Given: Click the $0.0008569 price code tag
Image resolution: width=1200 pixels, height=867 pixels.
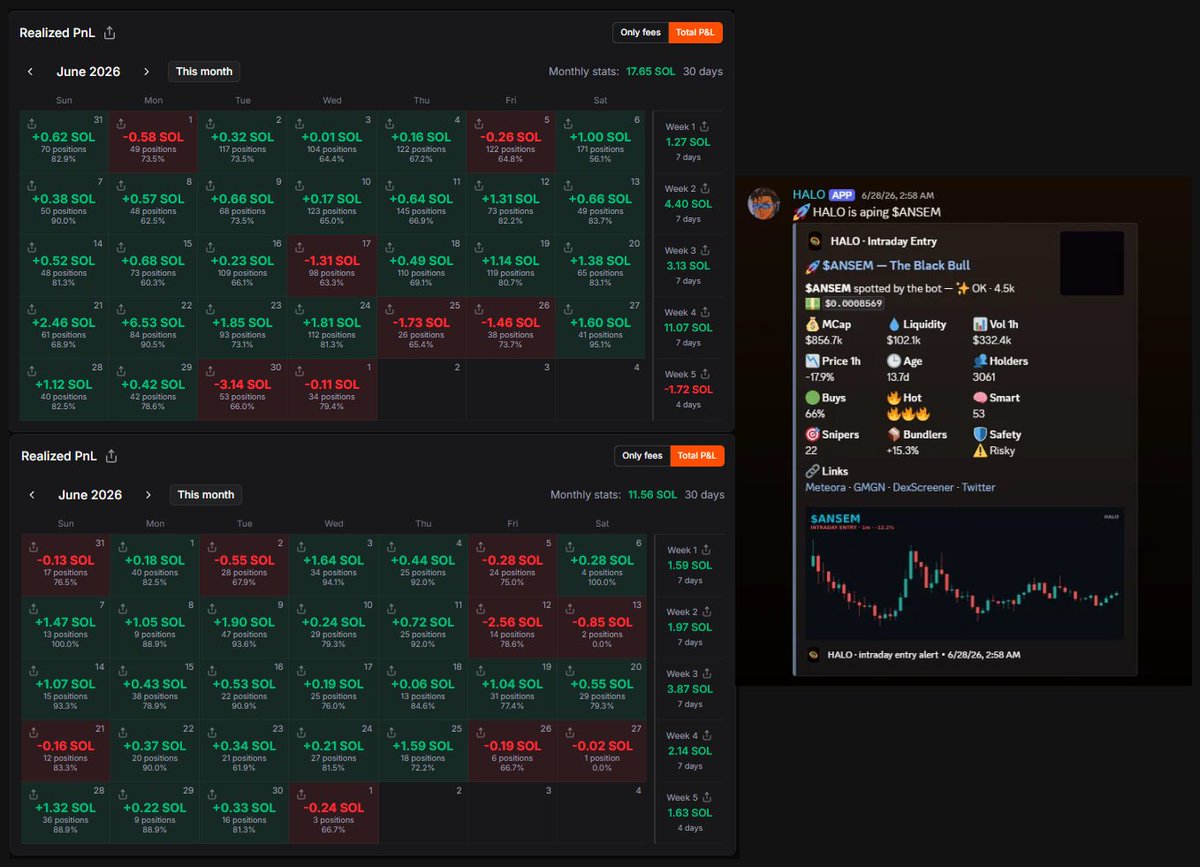Looking at the screenshot, I should click(853, 303).
